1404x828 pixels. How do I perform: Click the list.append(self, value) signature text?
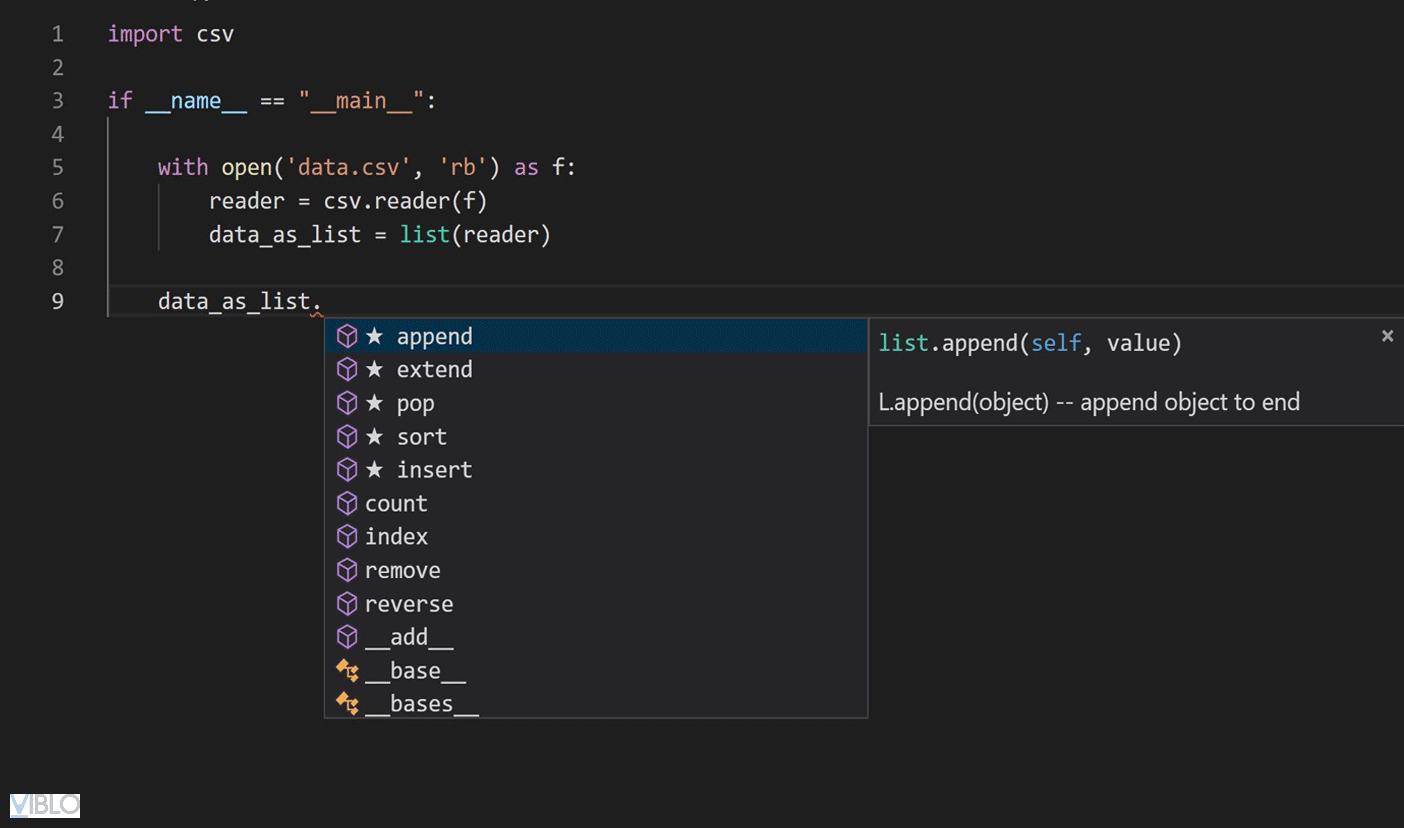coord(1030,344)
